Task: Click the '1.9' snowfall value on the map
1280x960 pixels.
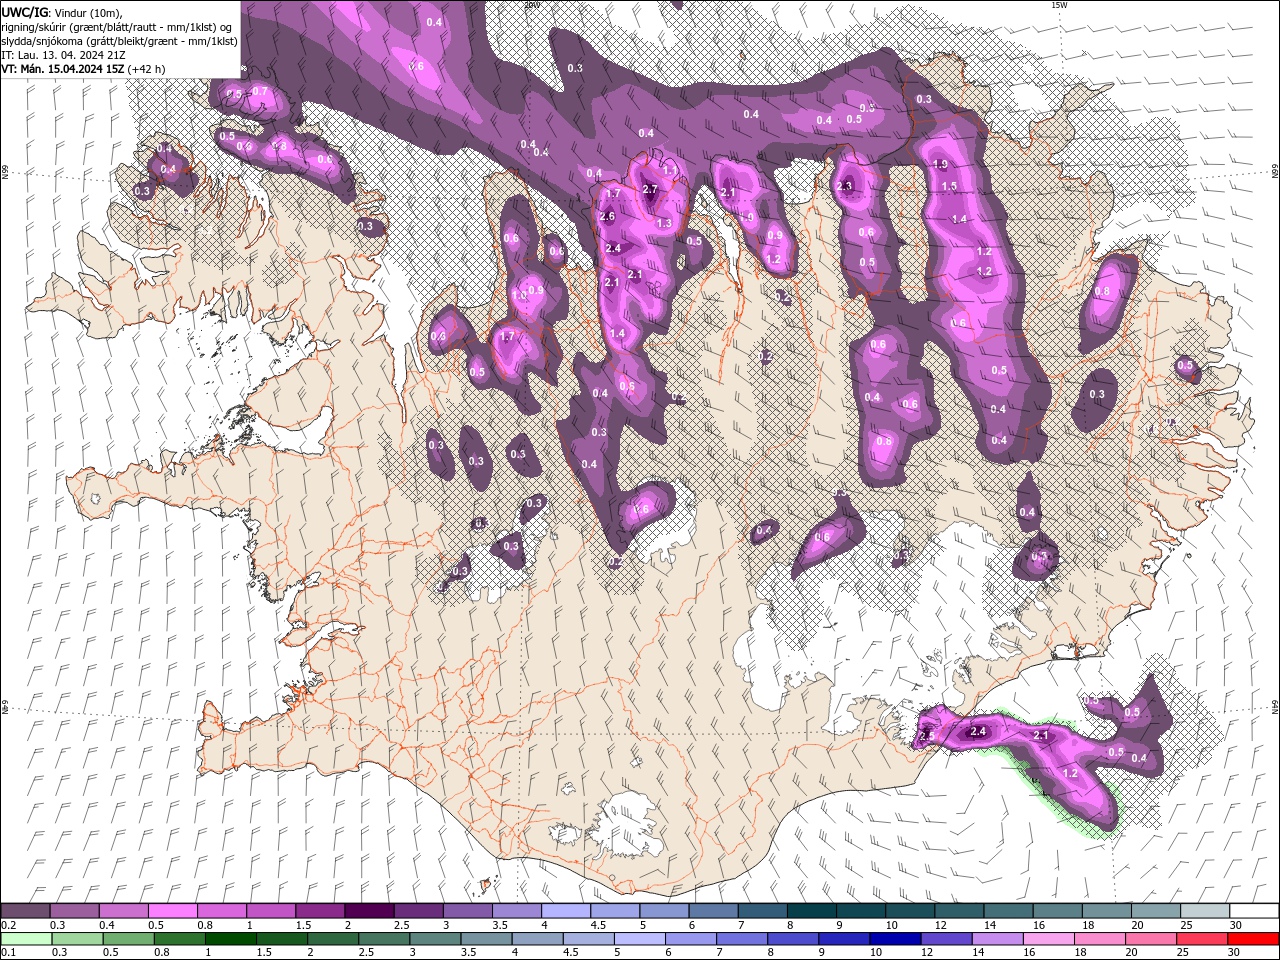Action: pos(940,164)
